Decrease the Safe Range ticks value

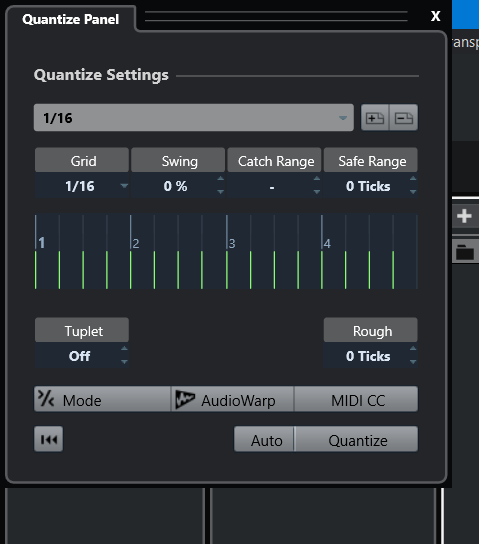pyautogui.click(x=413, y=192)
